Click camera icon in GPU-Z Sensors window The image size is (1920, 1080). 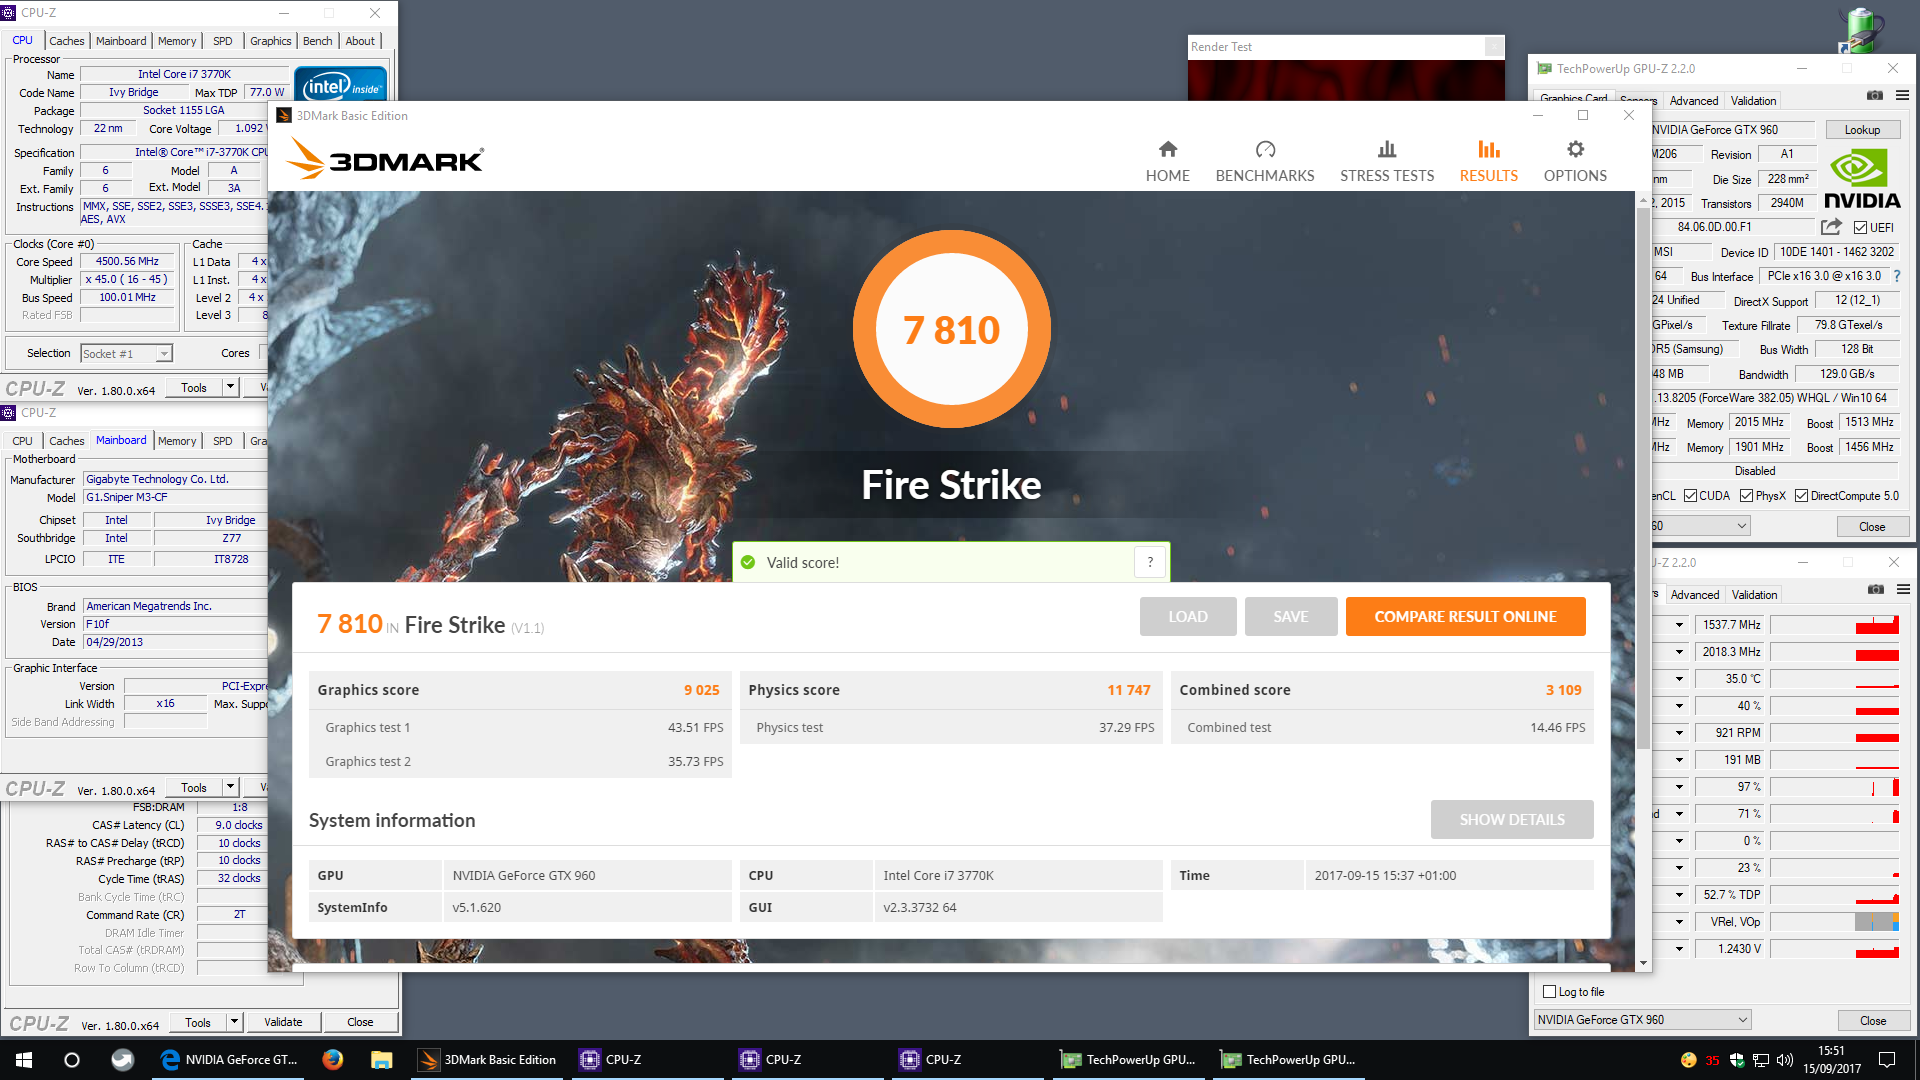(1876, 589)
